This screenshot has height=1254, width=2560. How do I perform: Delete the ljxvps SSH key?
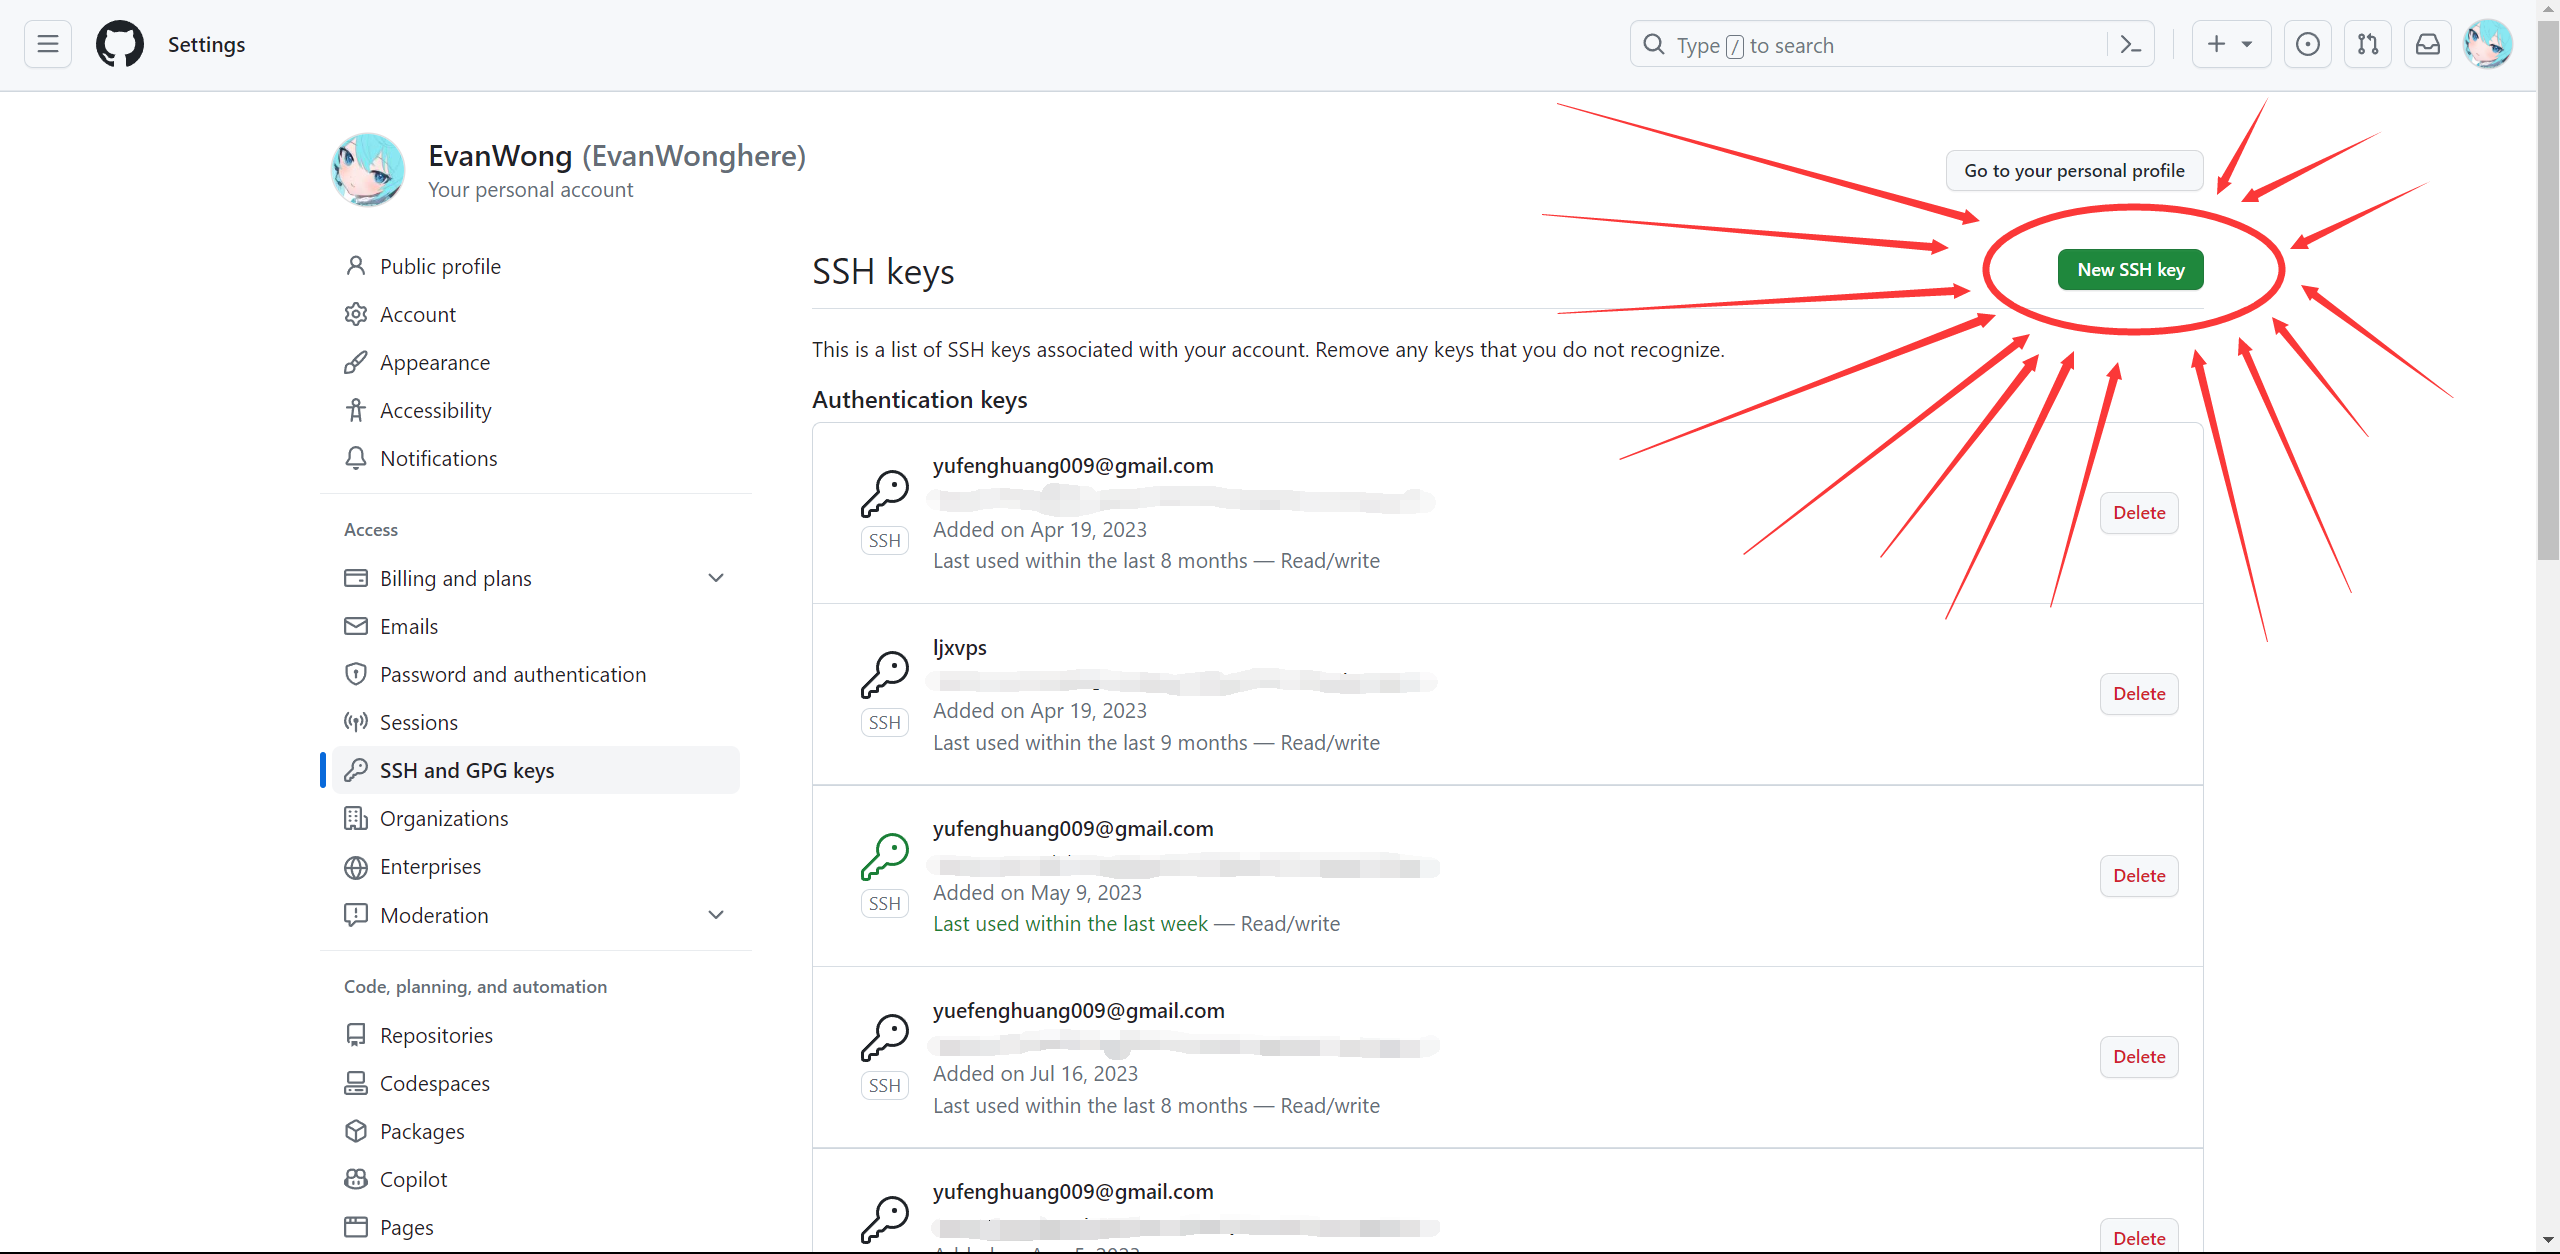click(2138, 694)
